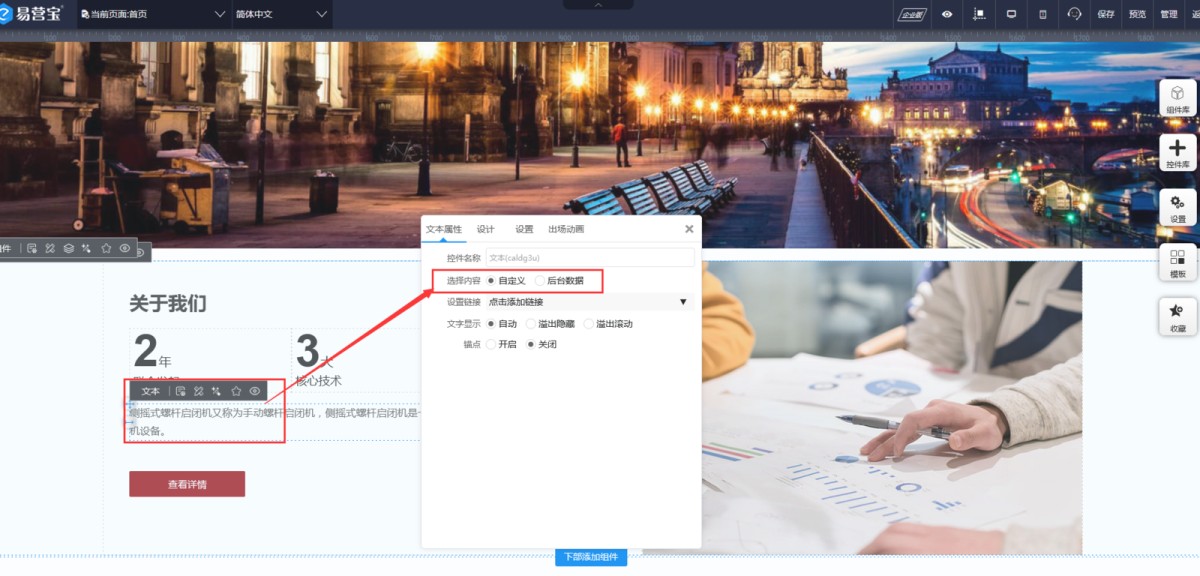Click 预览 in the top bar

click(x=1138, y=14)
